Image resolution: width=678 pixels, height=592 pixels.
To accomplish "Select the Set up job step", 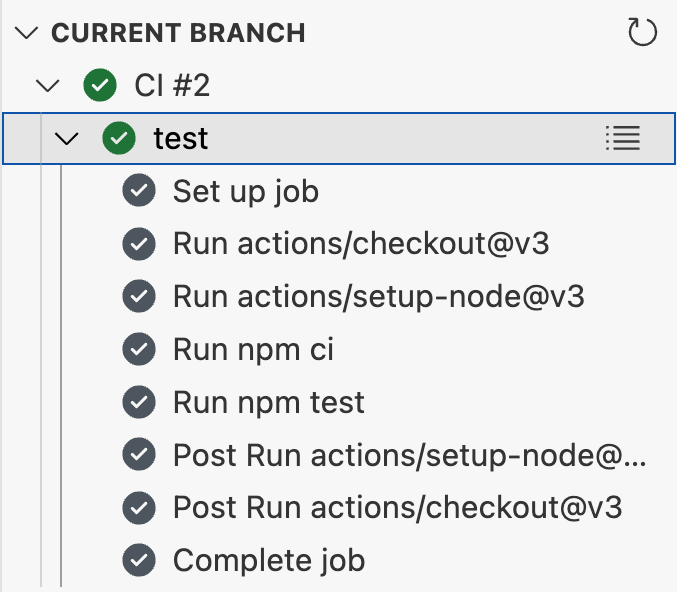I will point(245,191).
